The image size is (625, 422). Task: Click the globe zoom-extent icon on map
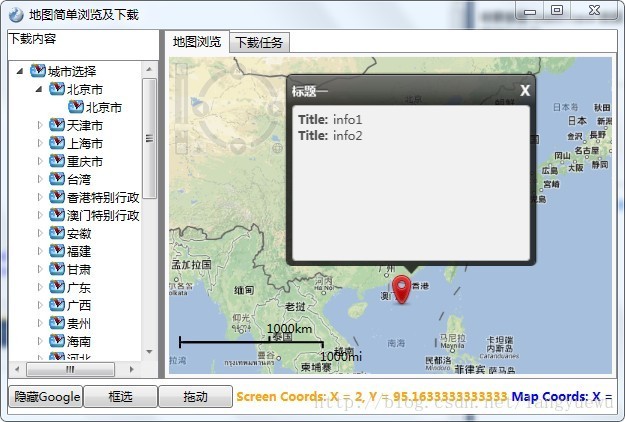point(277,148)
